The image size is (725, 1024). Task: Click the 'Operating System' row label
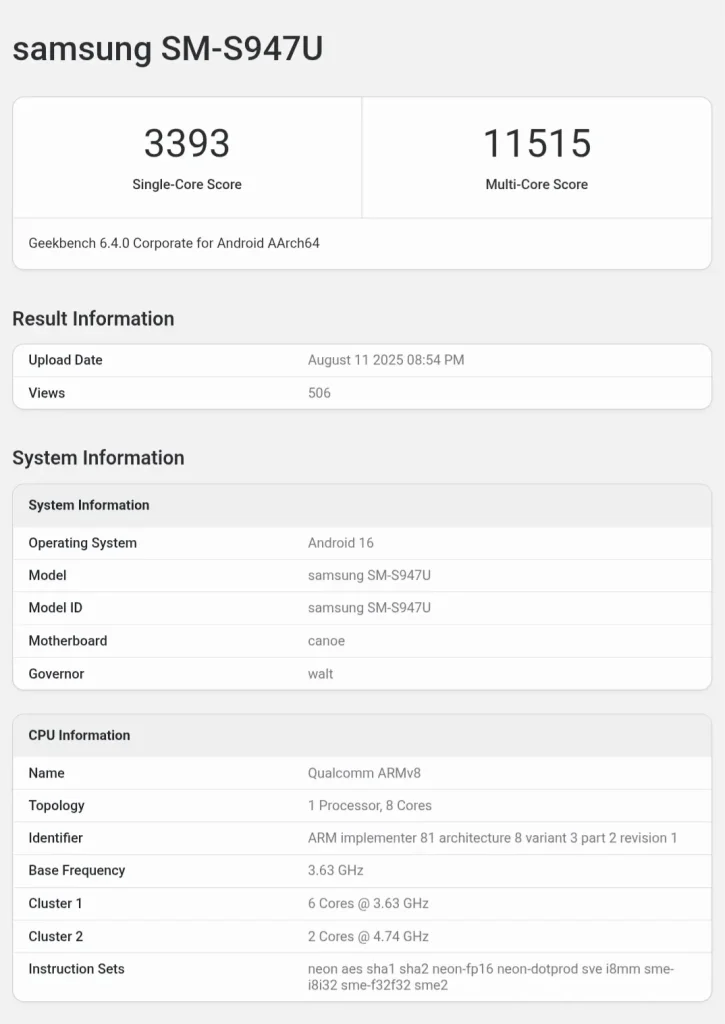(x=82, y=543)
